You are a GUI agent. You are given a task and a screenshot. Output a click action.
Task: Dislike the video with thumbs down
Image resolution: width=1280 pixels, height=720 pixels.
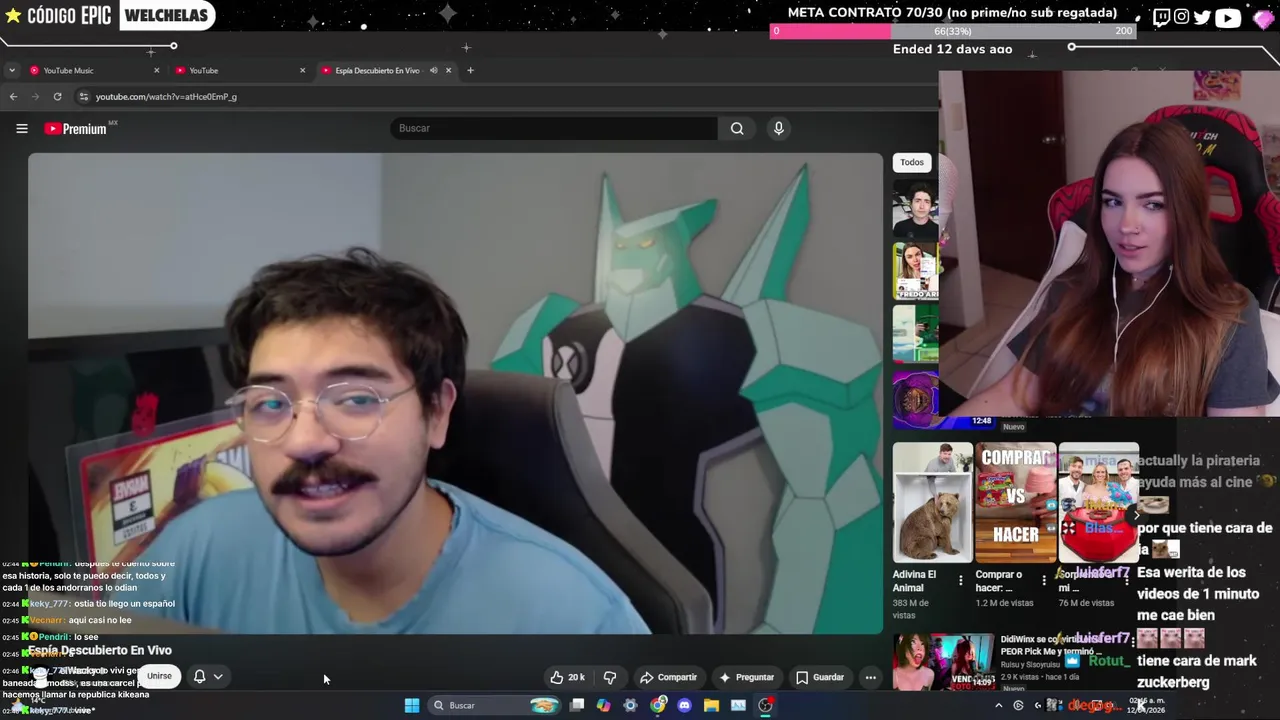pos(610,677)
